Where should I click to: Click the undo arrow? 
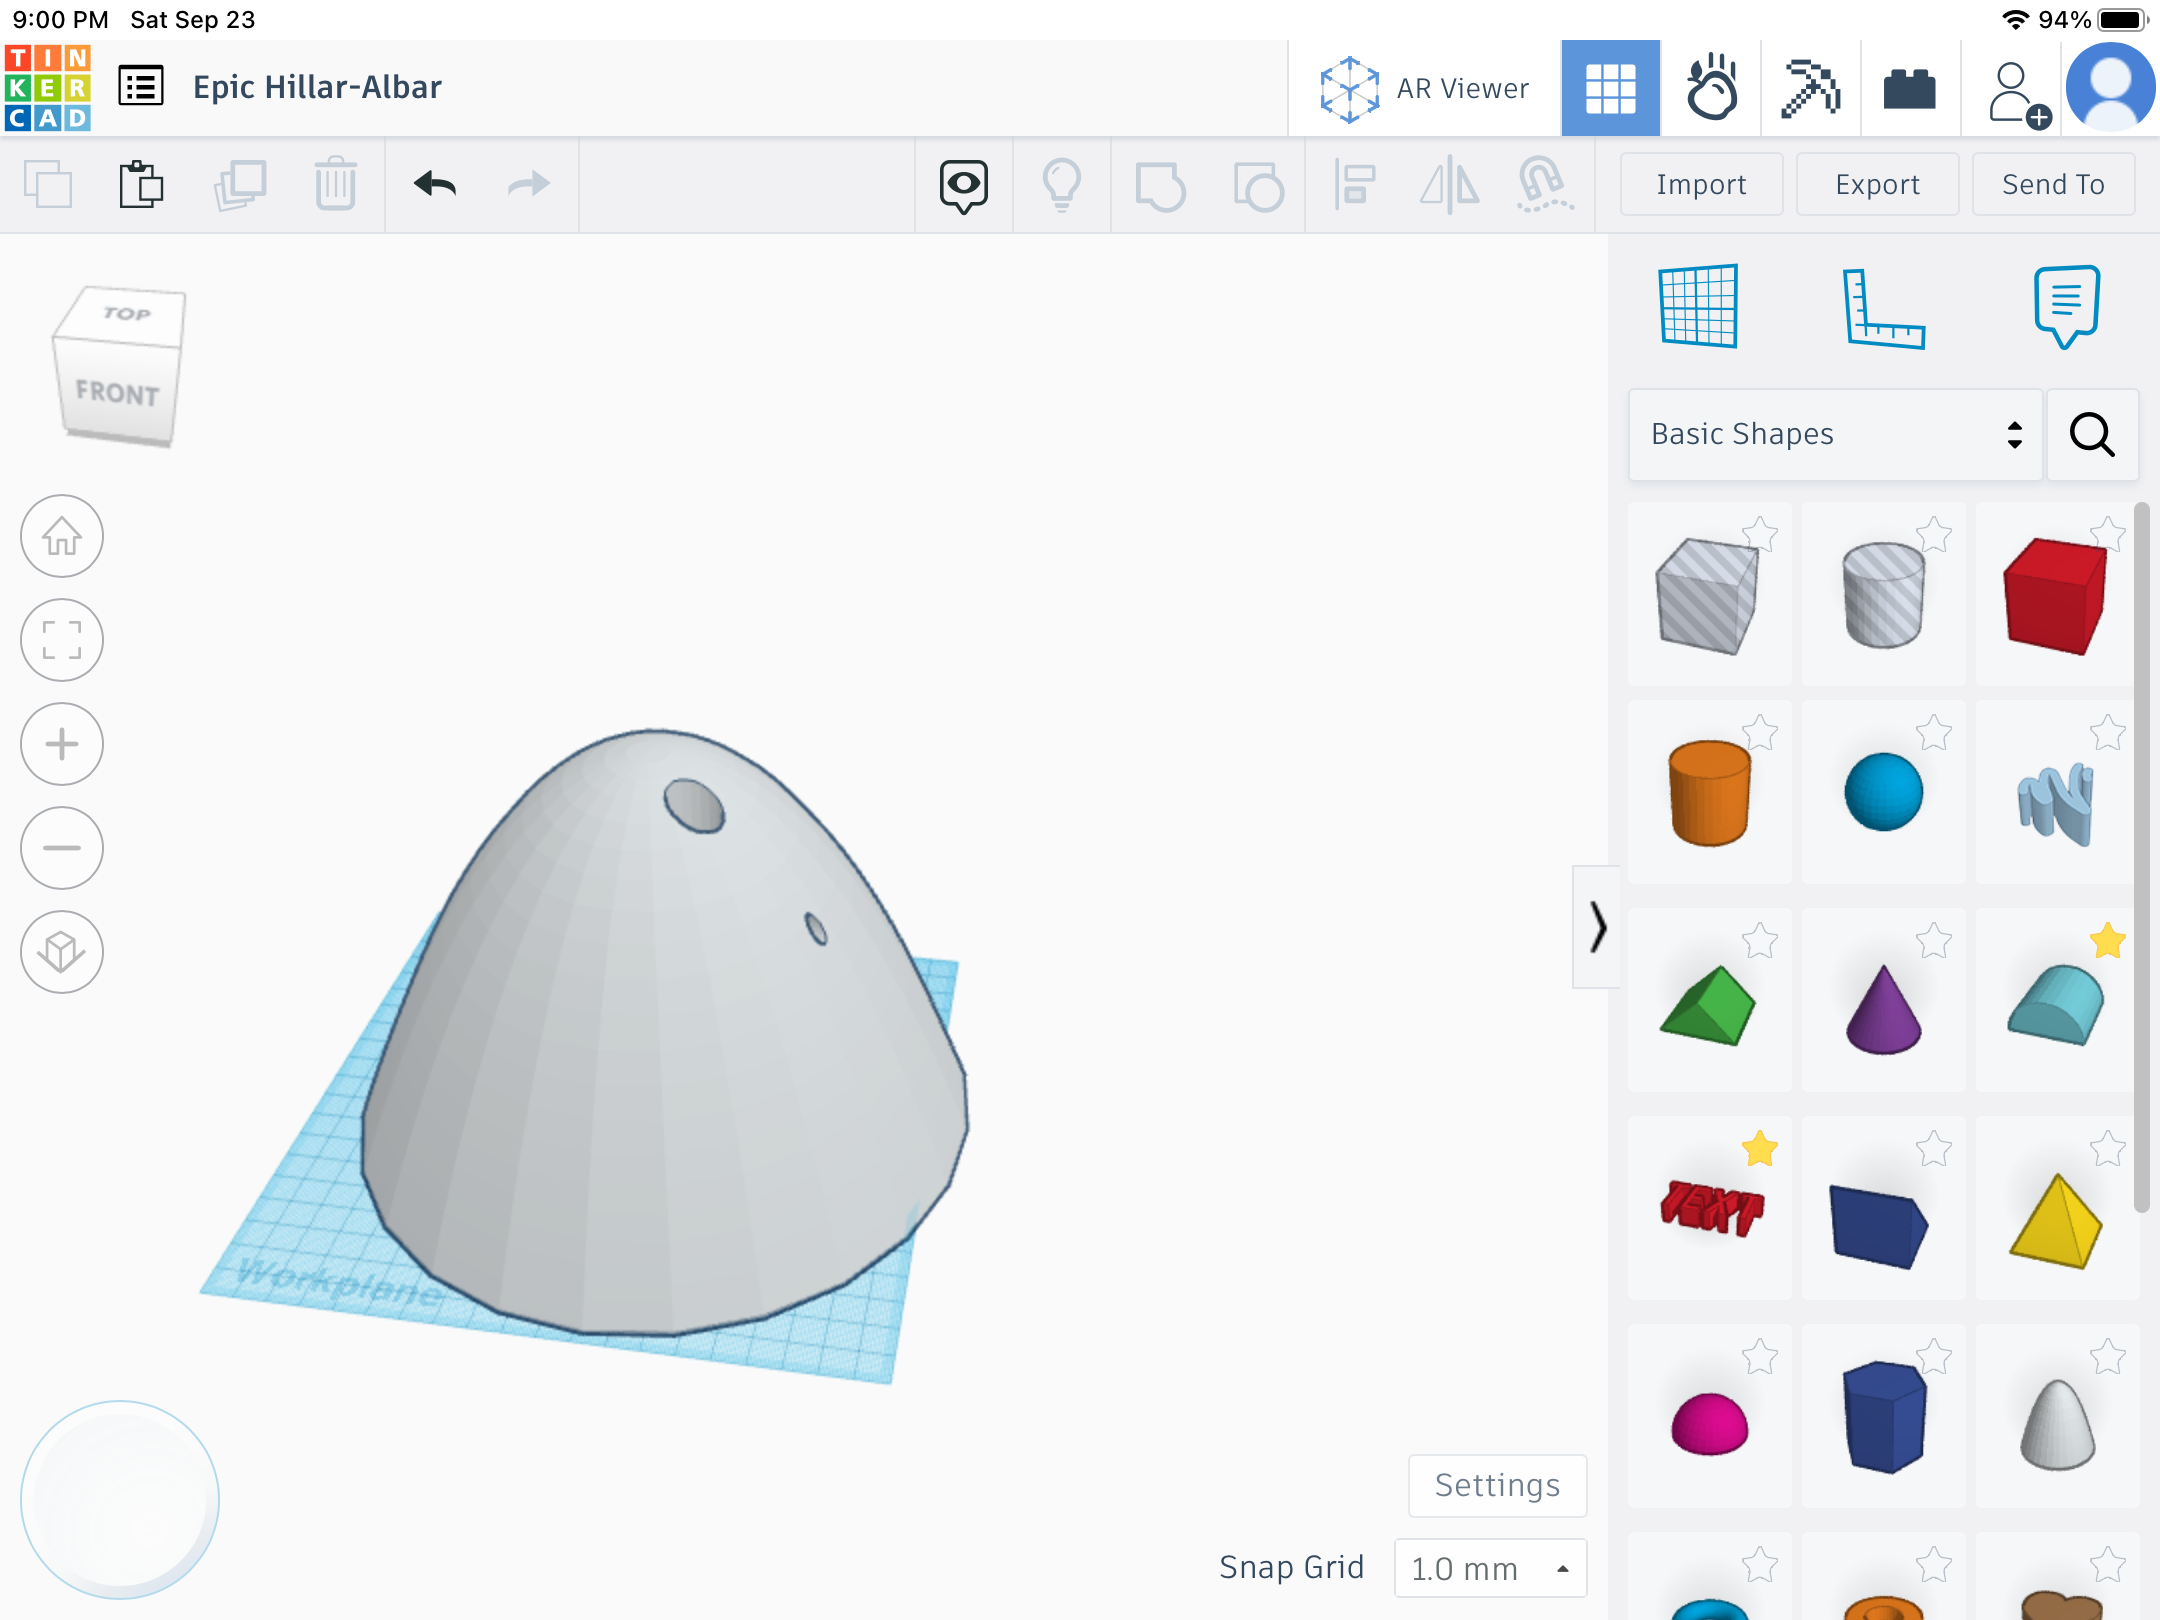pyautogui.click(x=435, y=184)
